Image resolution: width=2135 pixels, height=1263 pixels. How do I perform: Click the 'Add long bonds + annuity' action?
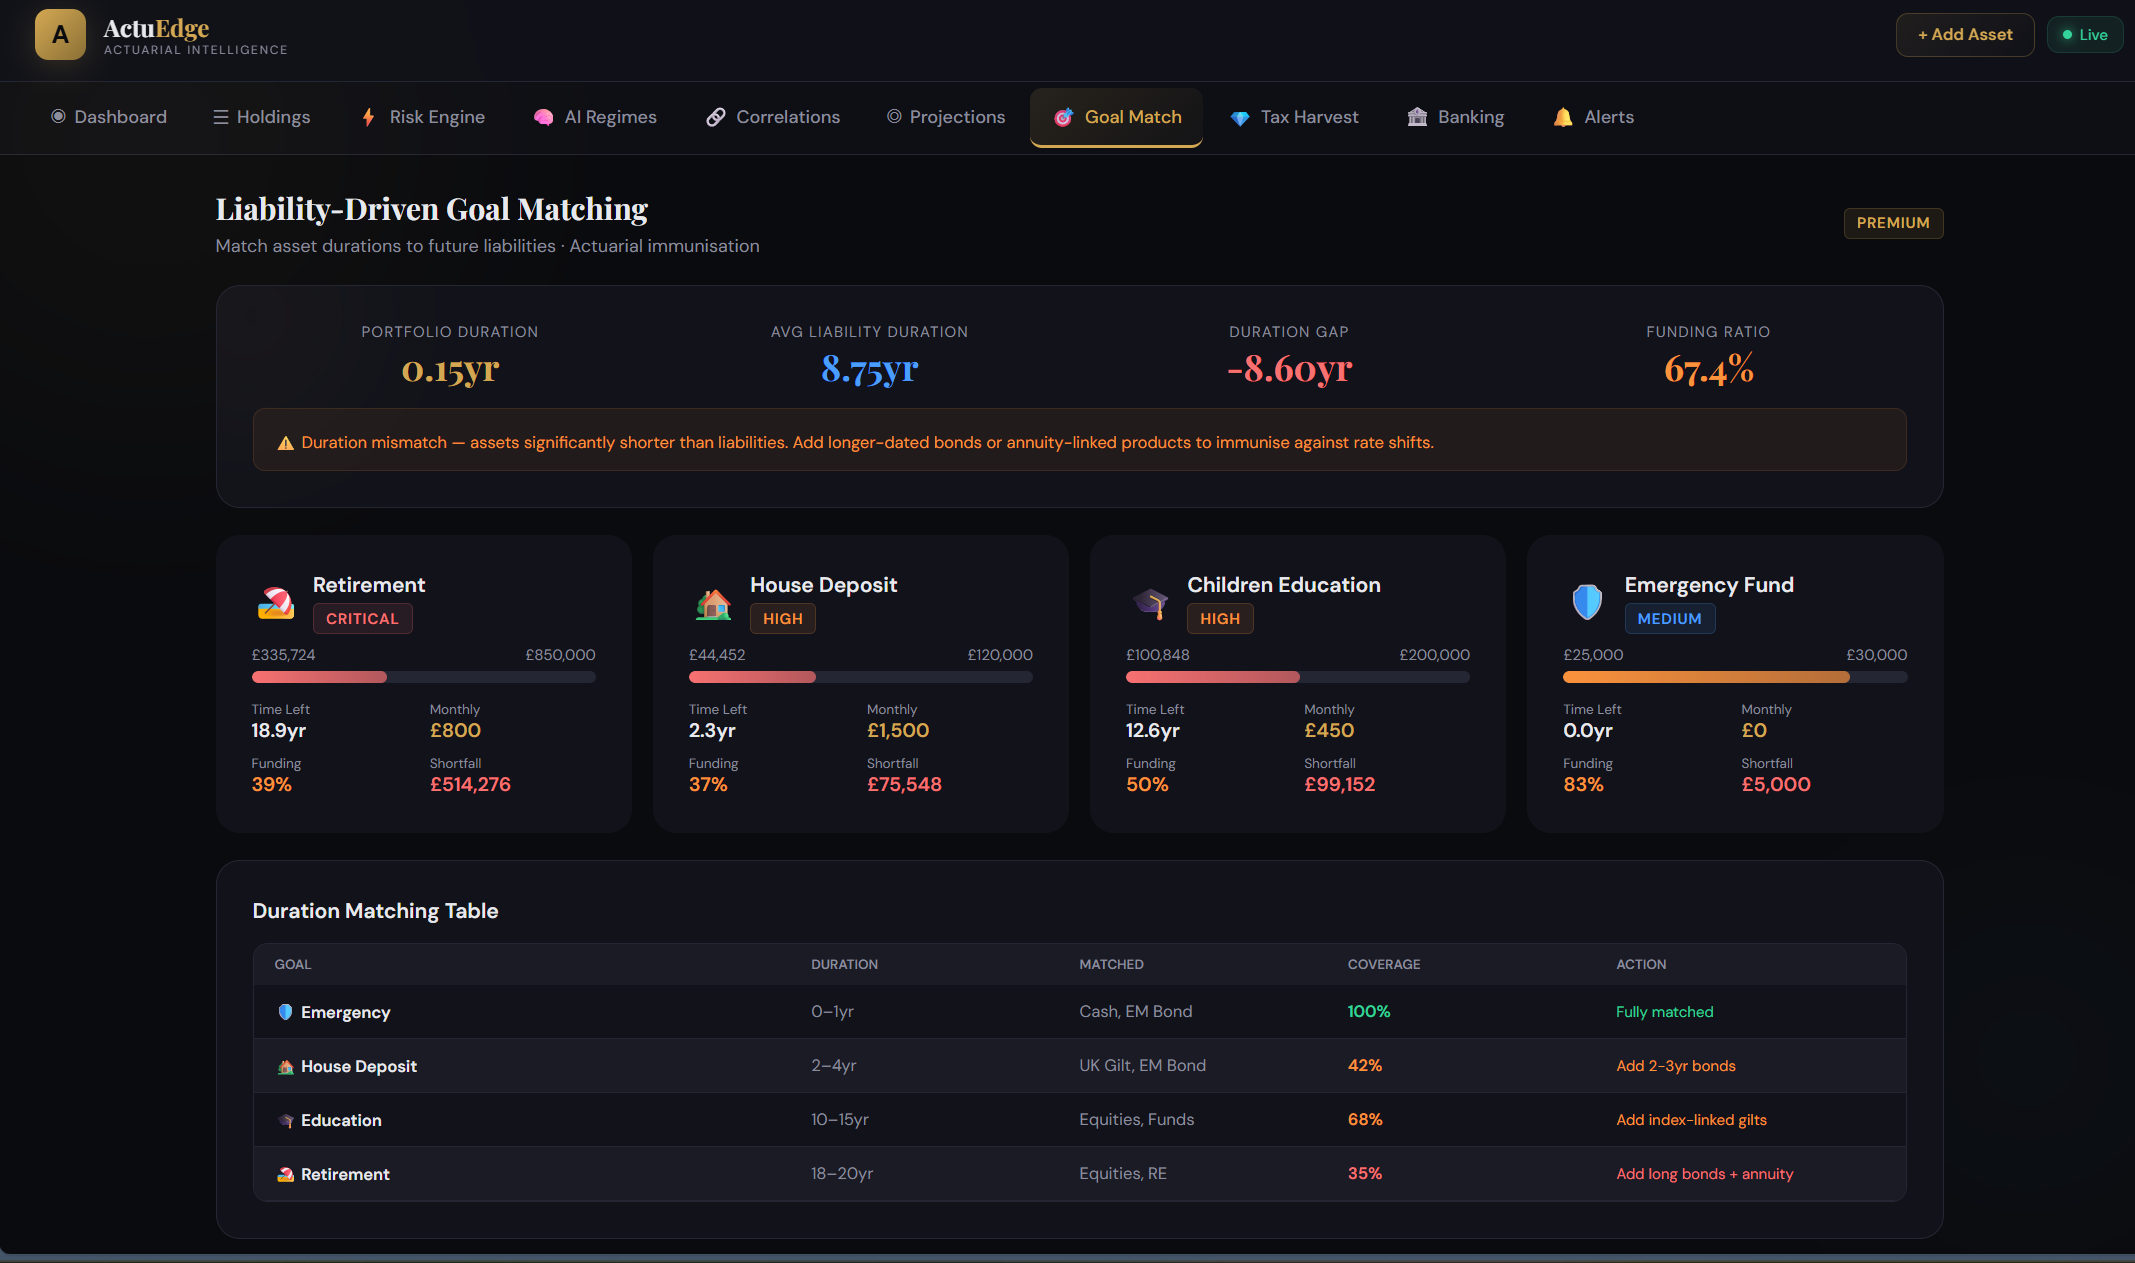(1704, 1174)
